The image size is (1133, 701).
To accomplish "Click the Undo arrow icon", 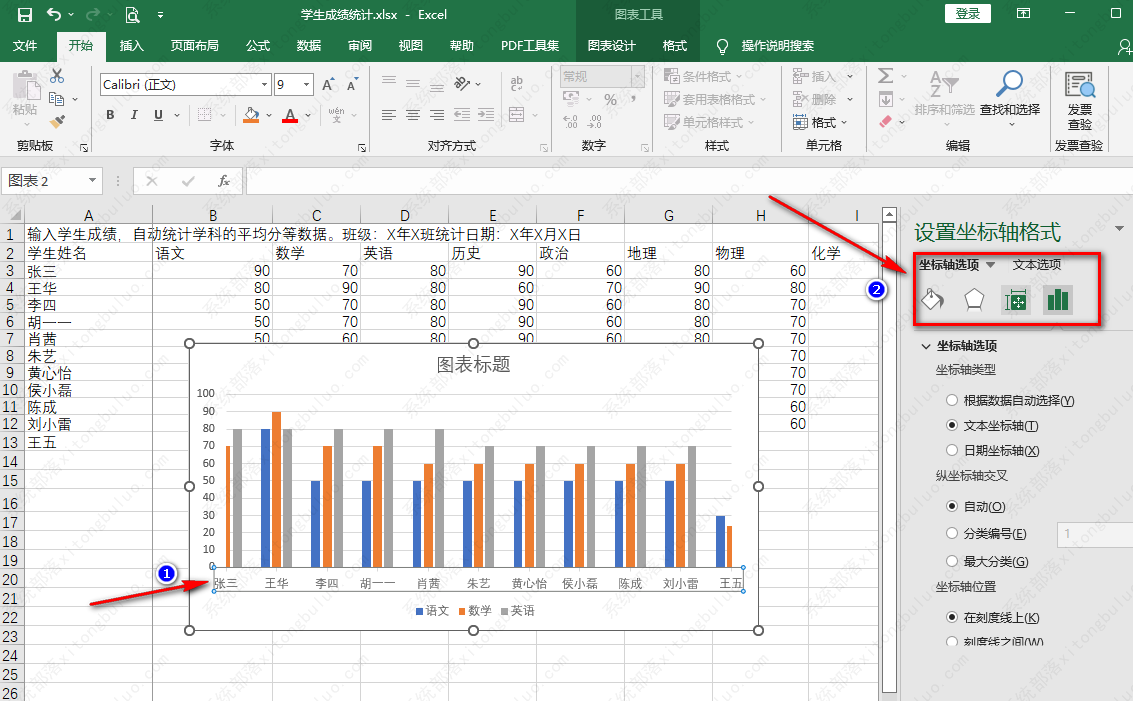I will click(53, 14).
